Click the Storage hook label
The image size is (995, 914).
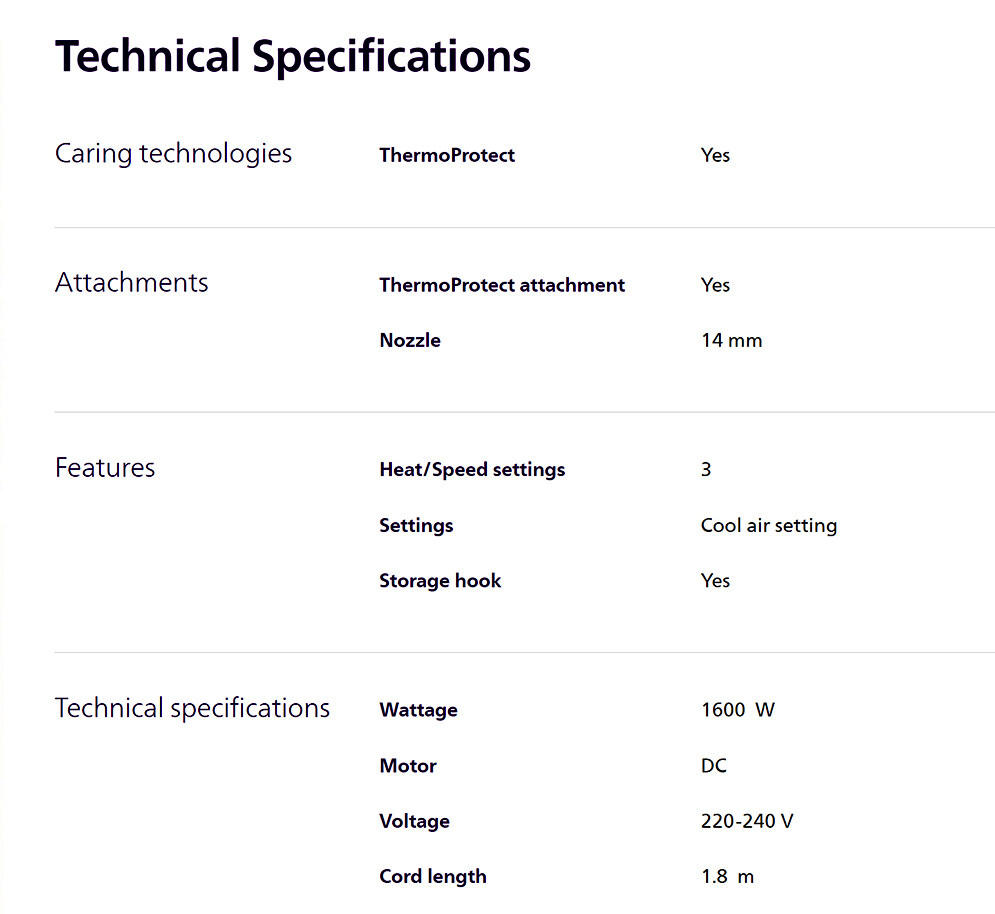pyautogui.click(x=440, y=581)
